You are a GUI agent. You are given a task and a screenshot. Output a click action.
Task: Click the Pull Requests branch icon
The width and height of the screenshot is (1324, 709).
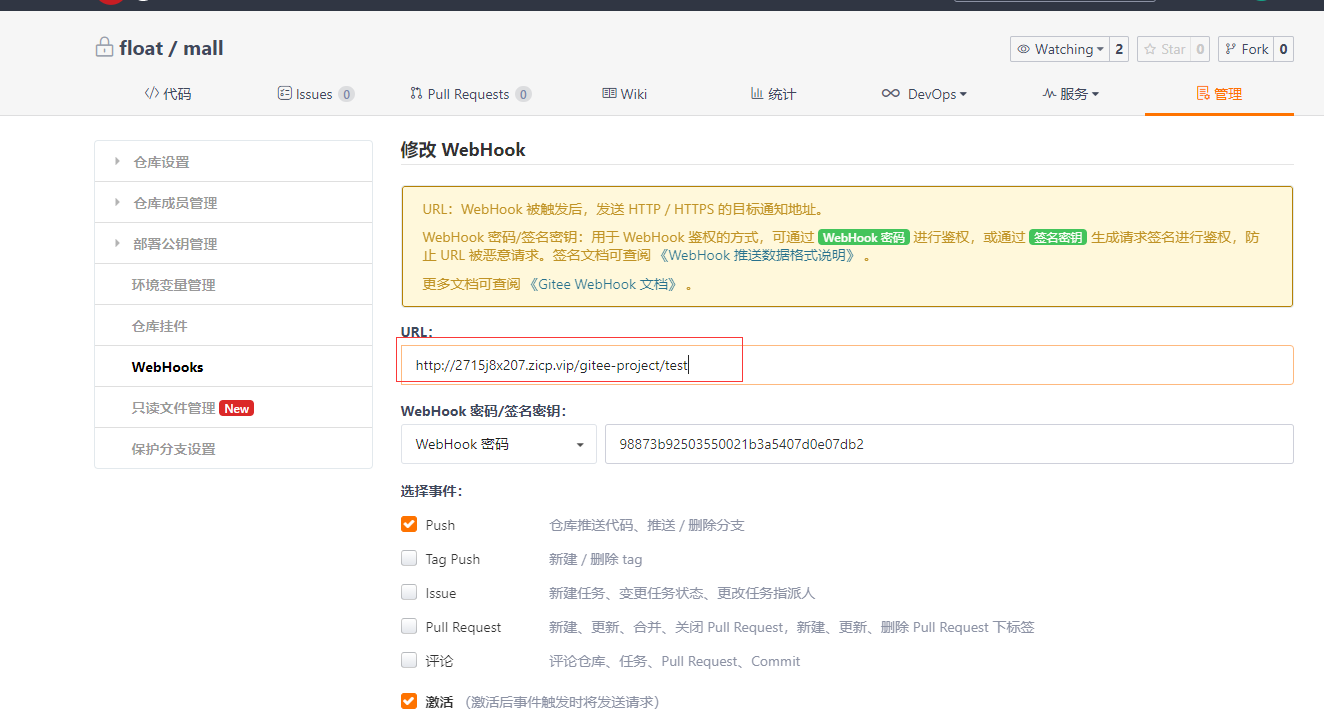tap(416, 93)
